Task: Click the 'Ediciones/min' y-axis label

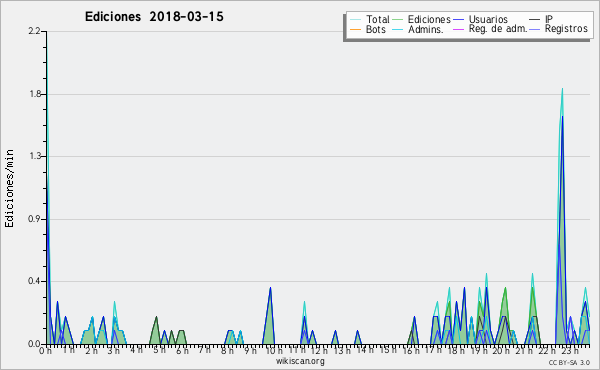Action: [9, 188]
